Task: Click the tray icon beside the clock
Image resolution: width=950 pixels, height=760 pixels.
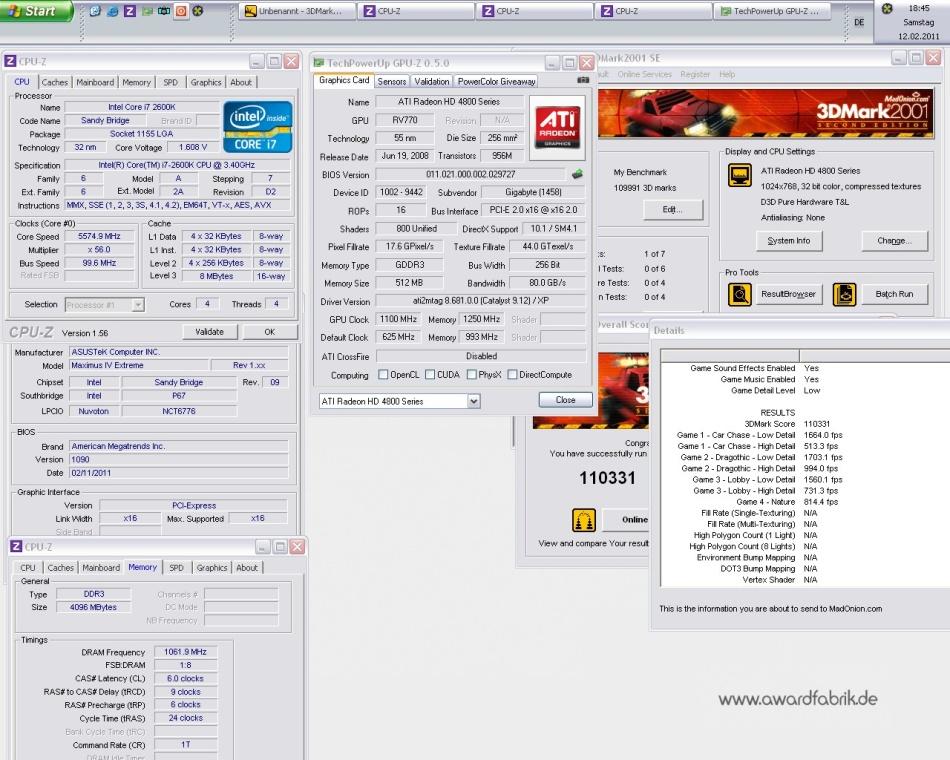Action: tap(887, 8)
